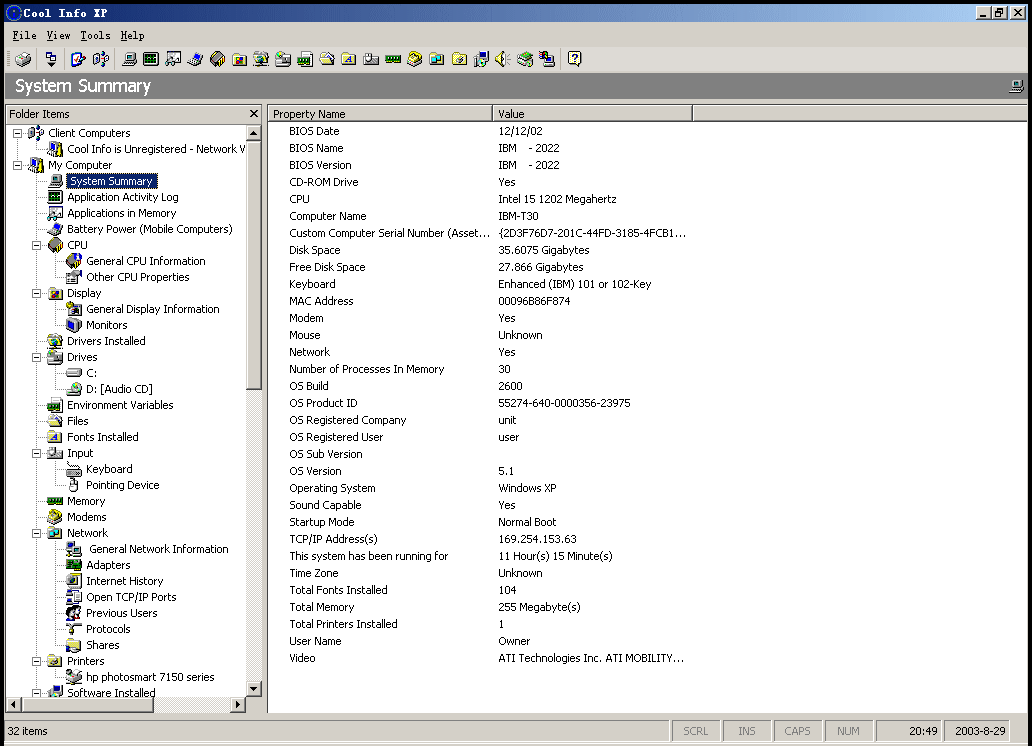Collapse the Client Computers tree node
The width and height of the screenshot is (1032, 746).
(18, 133)
